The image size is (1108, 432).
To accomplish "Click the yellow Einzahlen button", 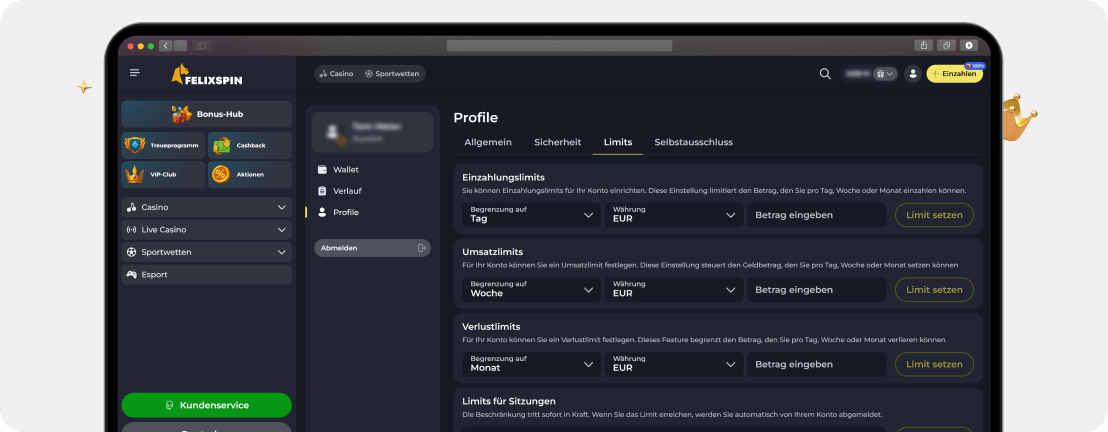I will coord(954,73).
